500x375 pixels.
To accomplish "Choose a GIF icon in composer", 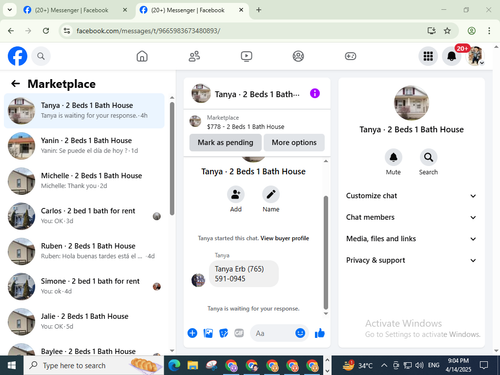I will pos(239,333).
